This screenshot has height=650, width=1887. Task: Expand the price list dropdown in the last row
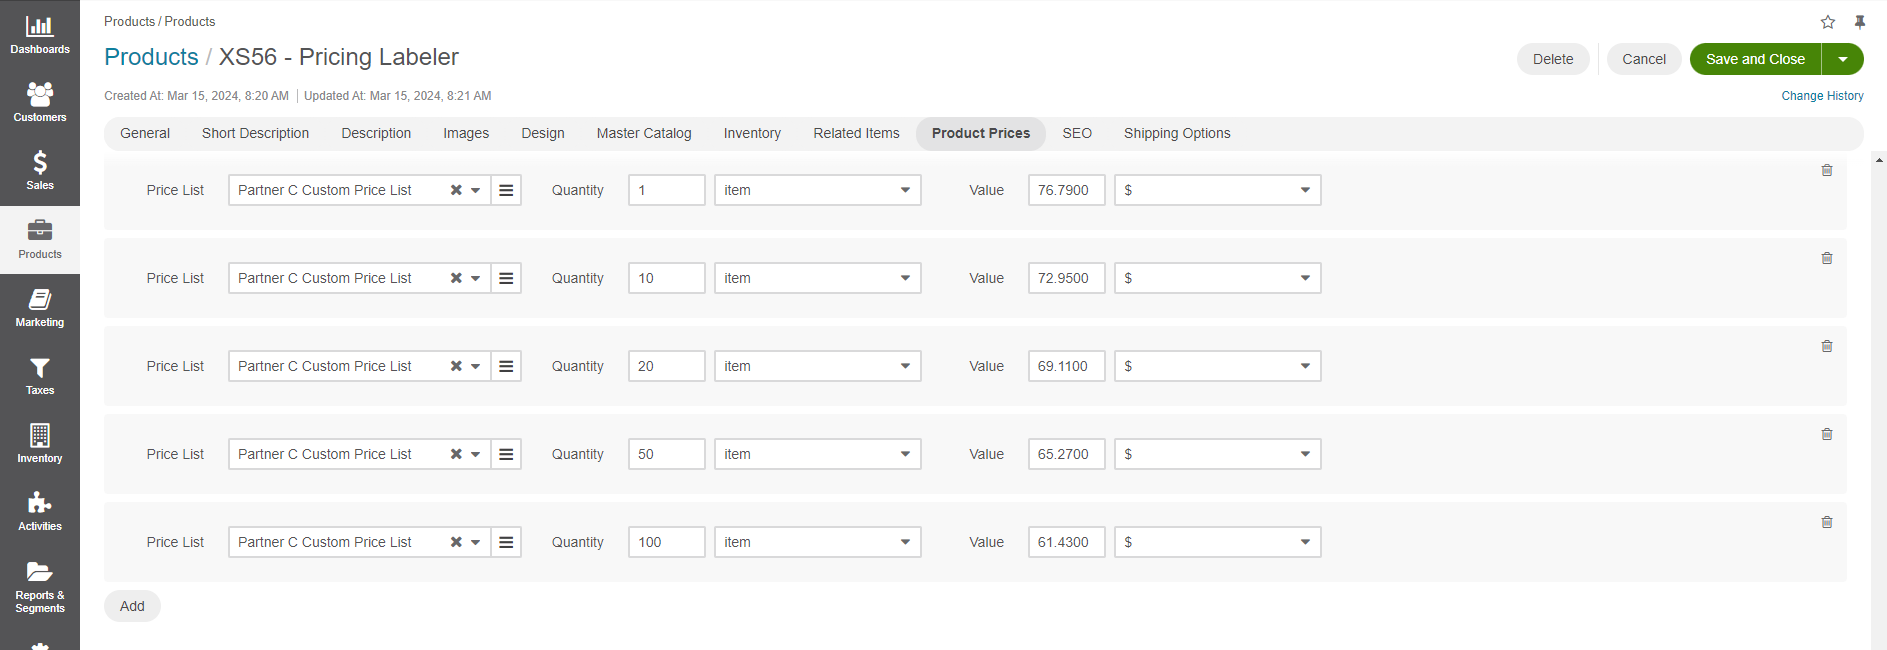click(476, 542)
